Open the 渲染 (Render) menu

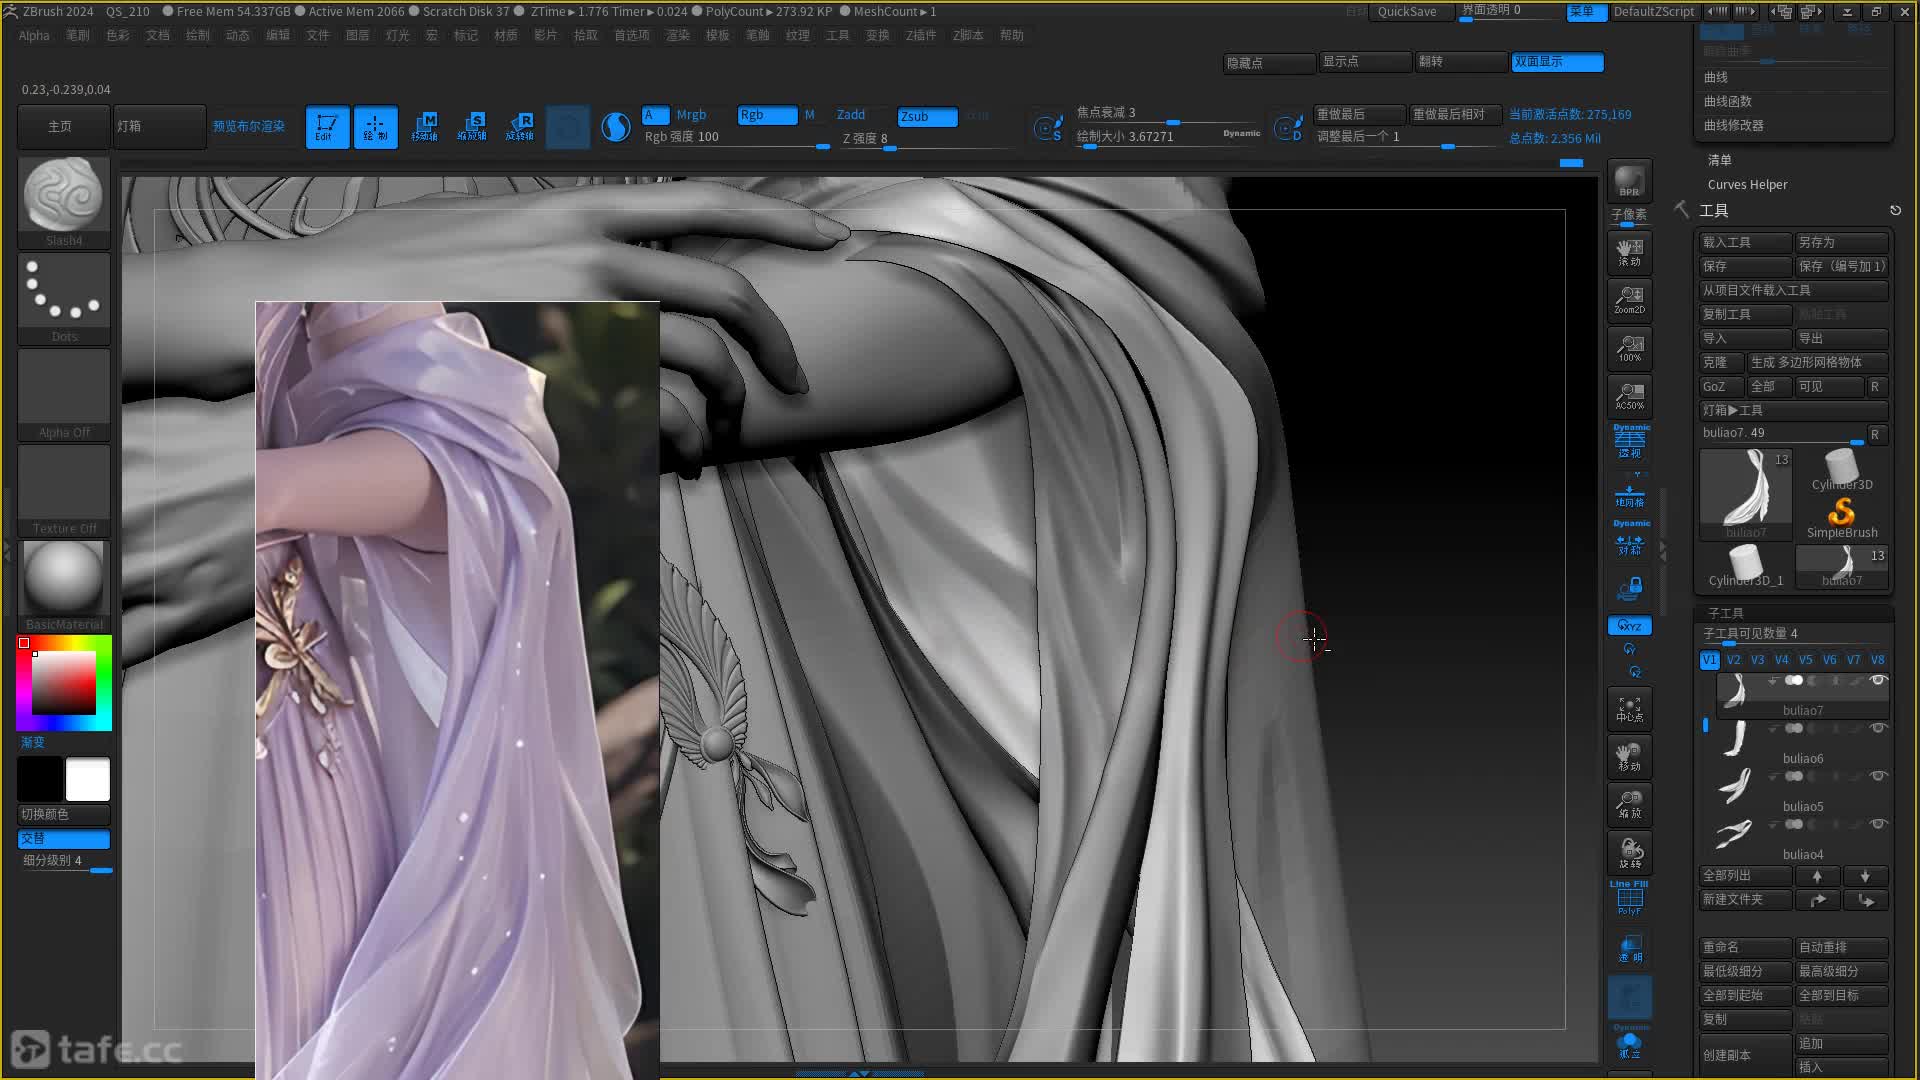pos(678,35)
